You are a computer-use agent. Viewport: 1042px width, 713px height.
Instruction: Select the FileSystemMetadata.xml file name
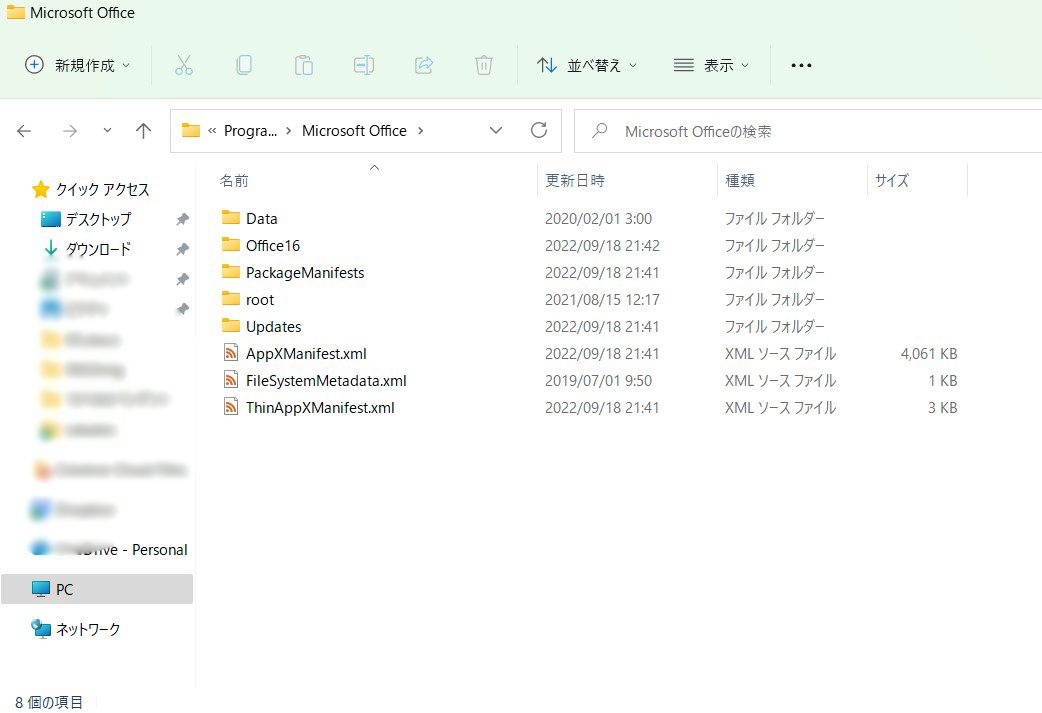[326, 381]
